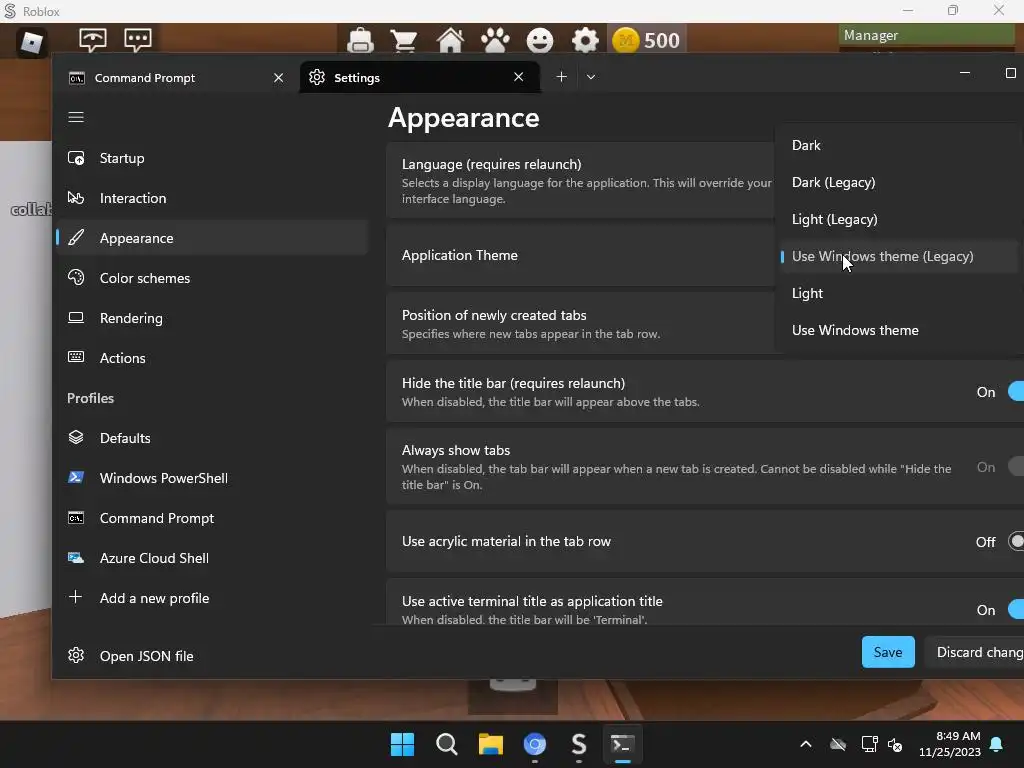The width and height of the screenshot is (1024, 768).
Task: Open Chrome from the taskbar
Action: [x=535, y=744]
